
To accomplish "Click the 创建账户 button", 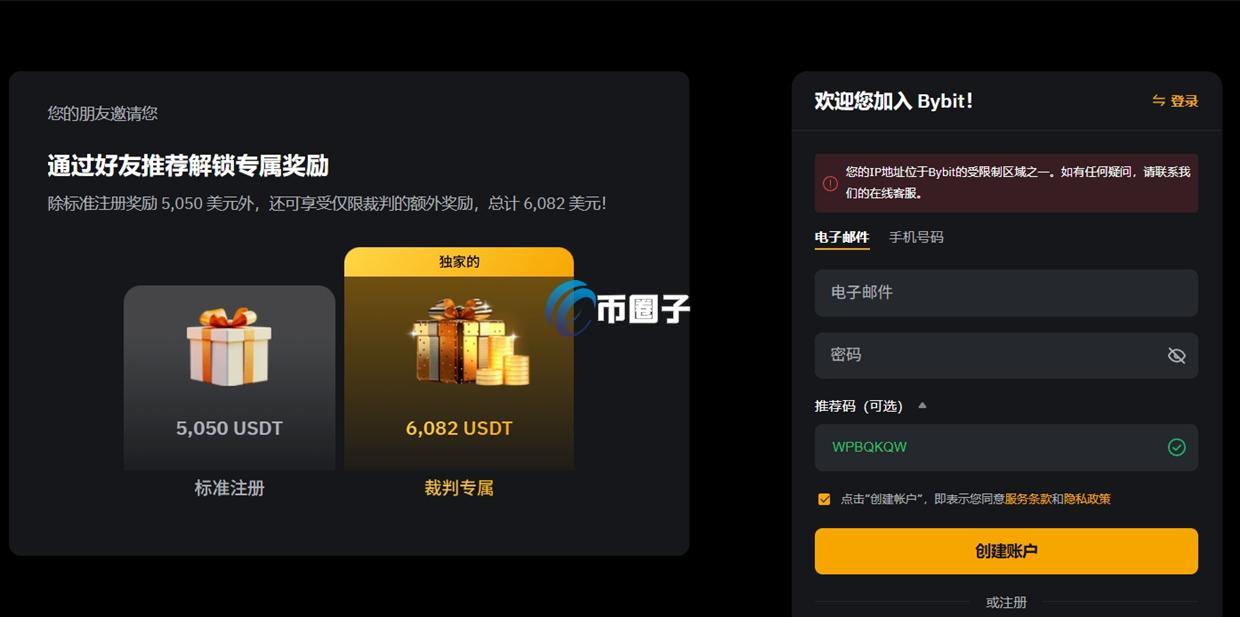I will pos(1006,551).
